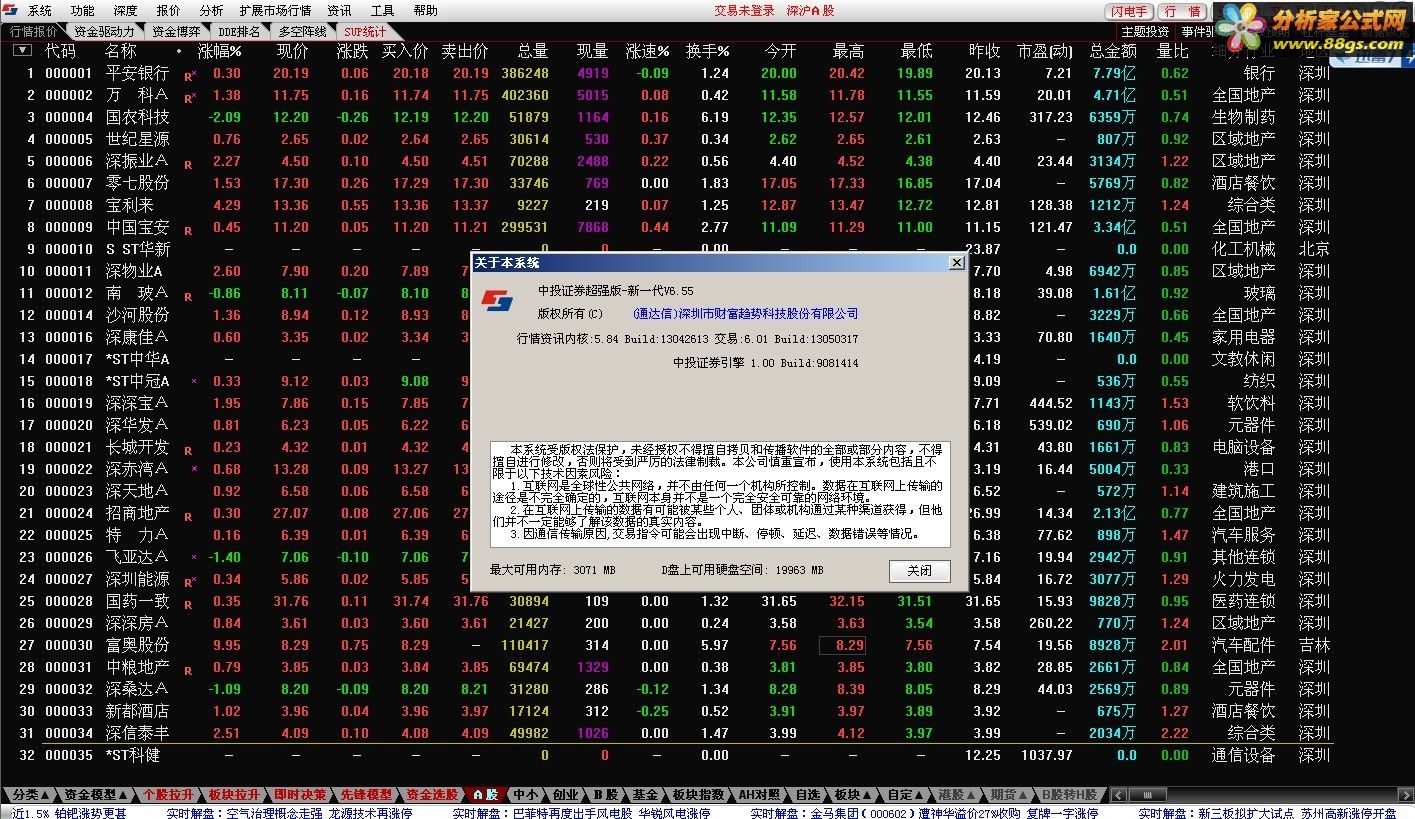Open the 功能 menu
The image size is (1415, 819).
click(83, 11)
